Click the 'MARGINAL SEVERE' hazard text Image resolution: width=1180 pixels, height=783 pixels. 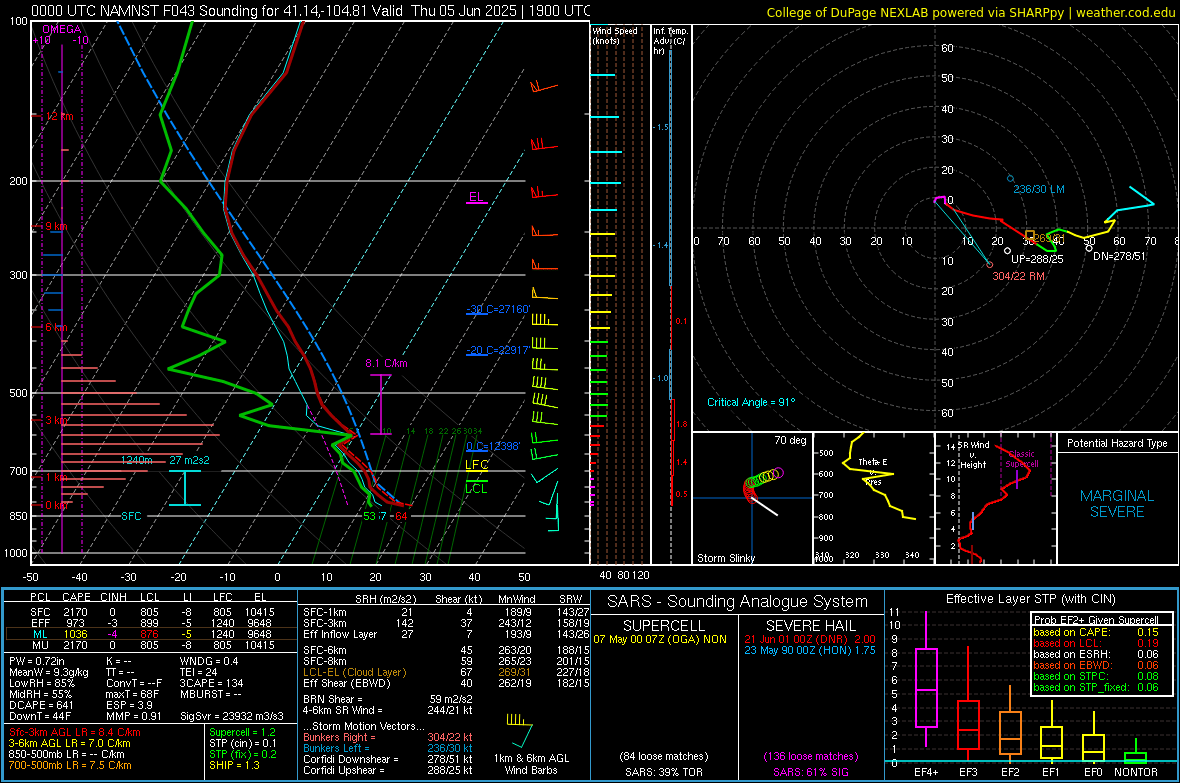click(x=1117, y=504)
